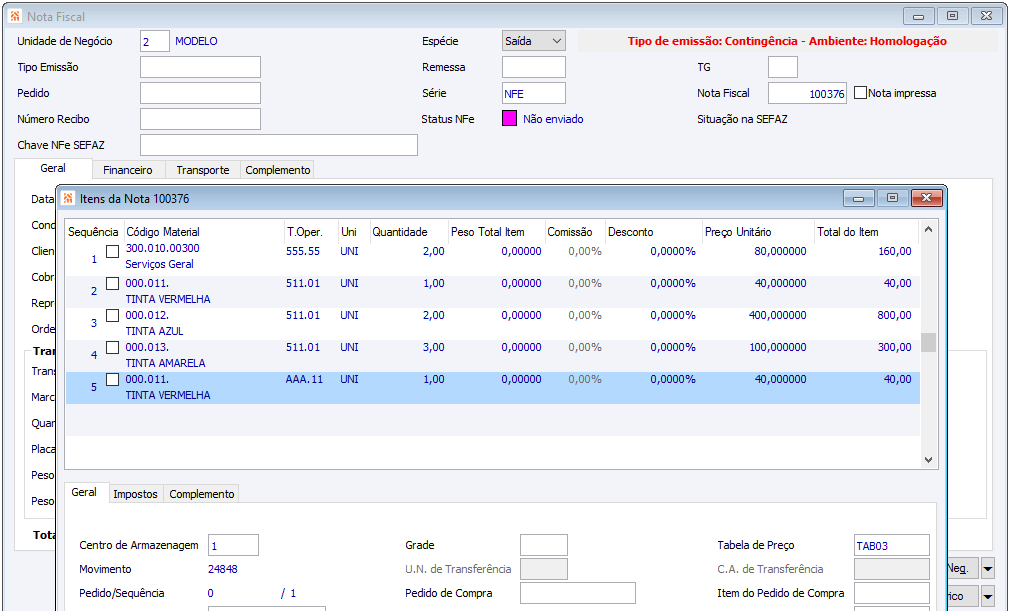Click the Total do Item column header
This screenshot has height=611, width=1011.
pos(847,232)
